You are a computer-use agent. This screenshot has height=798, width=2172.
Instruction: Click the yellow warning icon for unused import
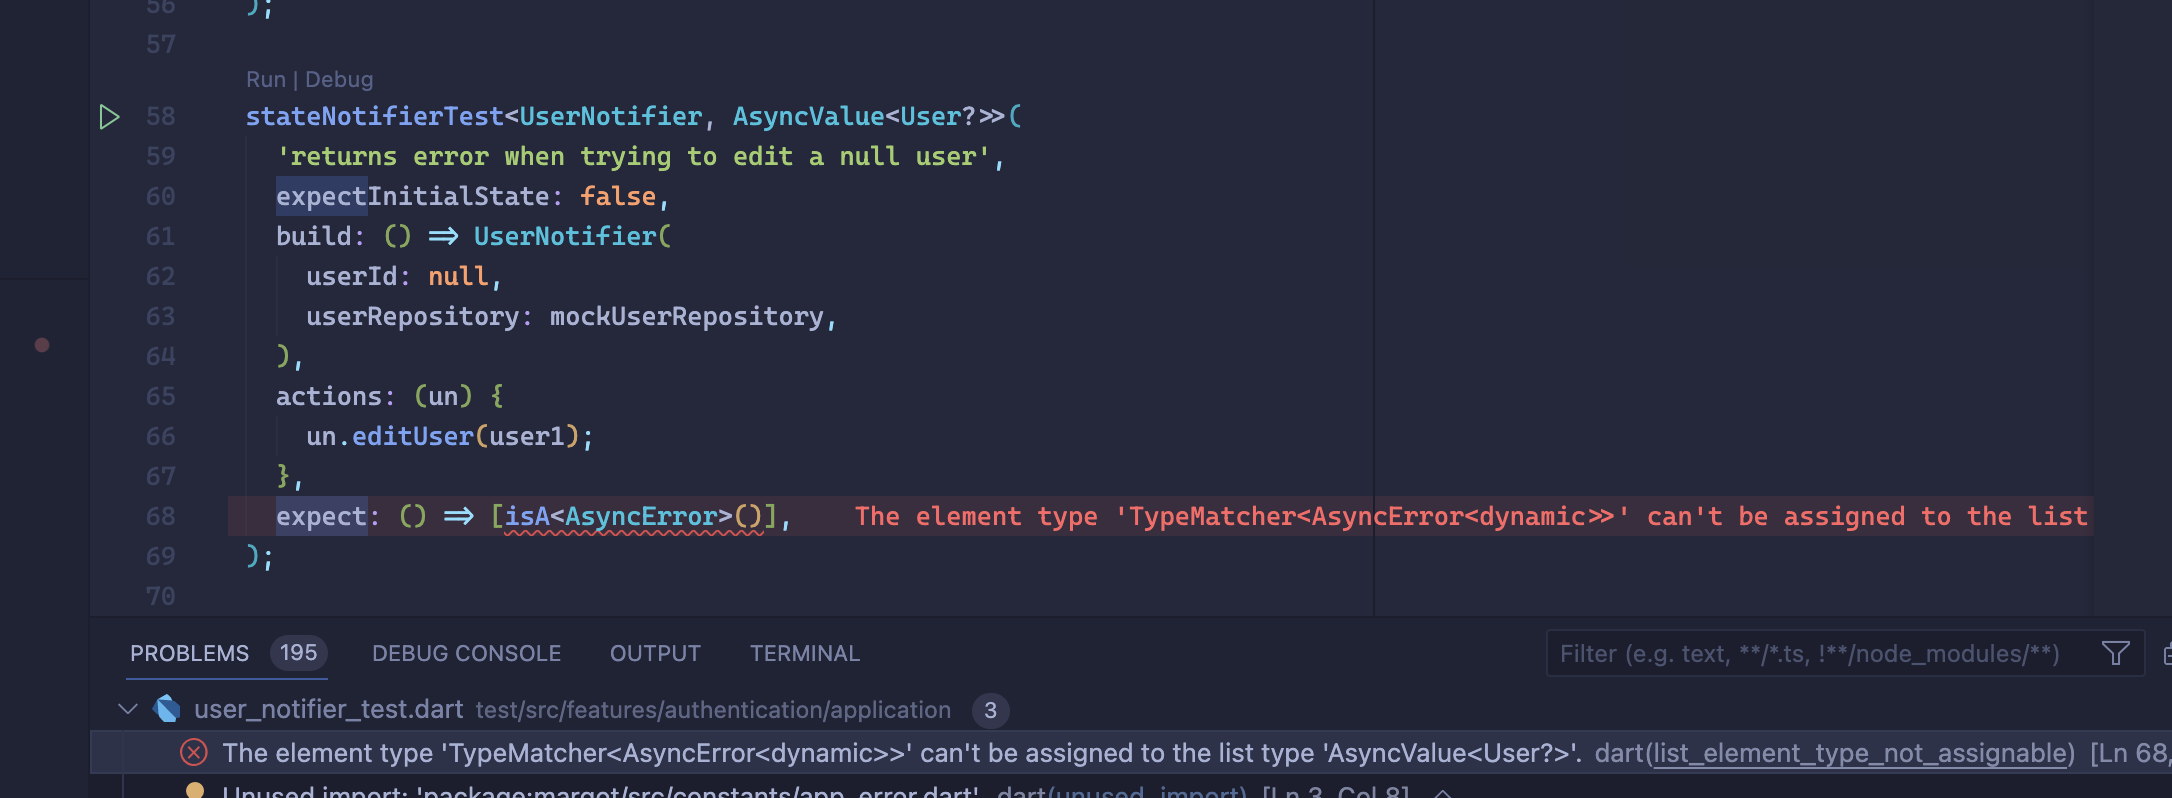[x=195, y=790]
